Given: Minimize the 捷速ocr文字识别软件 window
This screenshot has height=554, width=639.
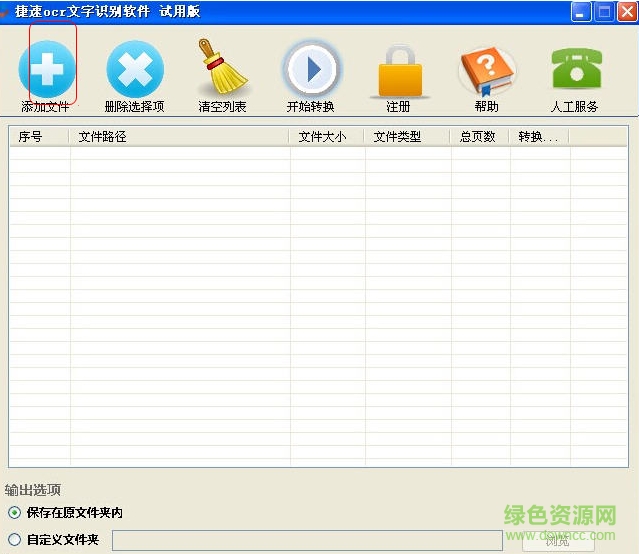Looking at the screenshot, I should tap(581, 12).
